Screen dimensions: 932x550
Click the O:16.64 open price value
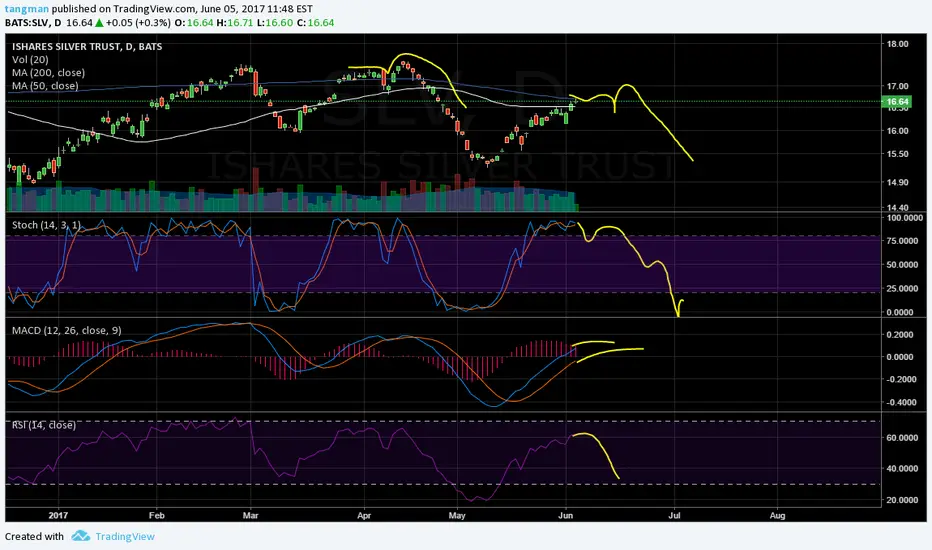coord(200,23)
